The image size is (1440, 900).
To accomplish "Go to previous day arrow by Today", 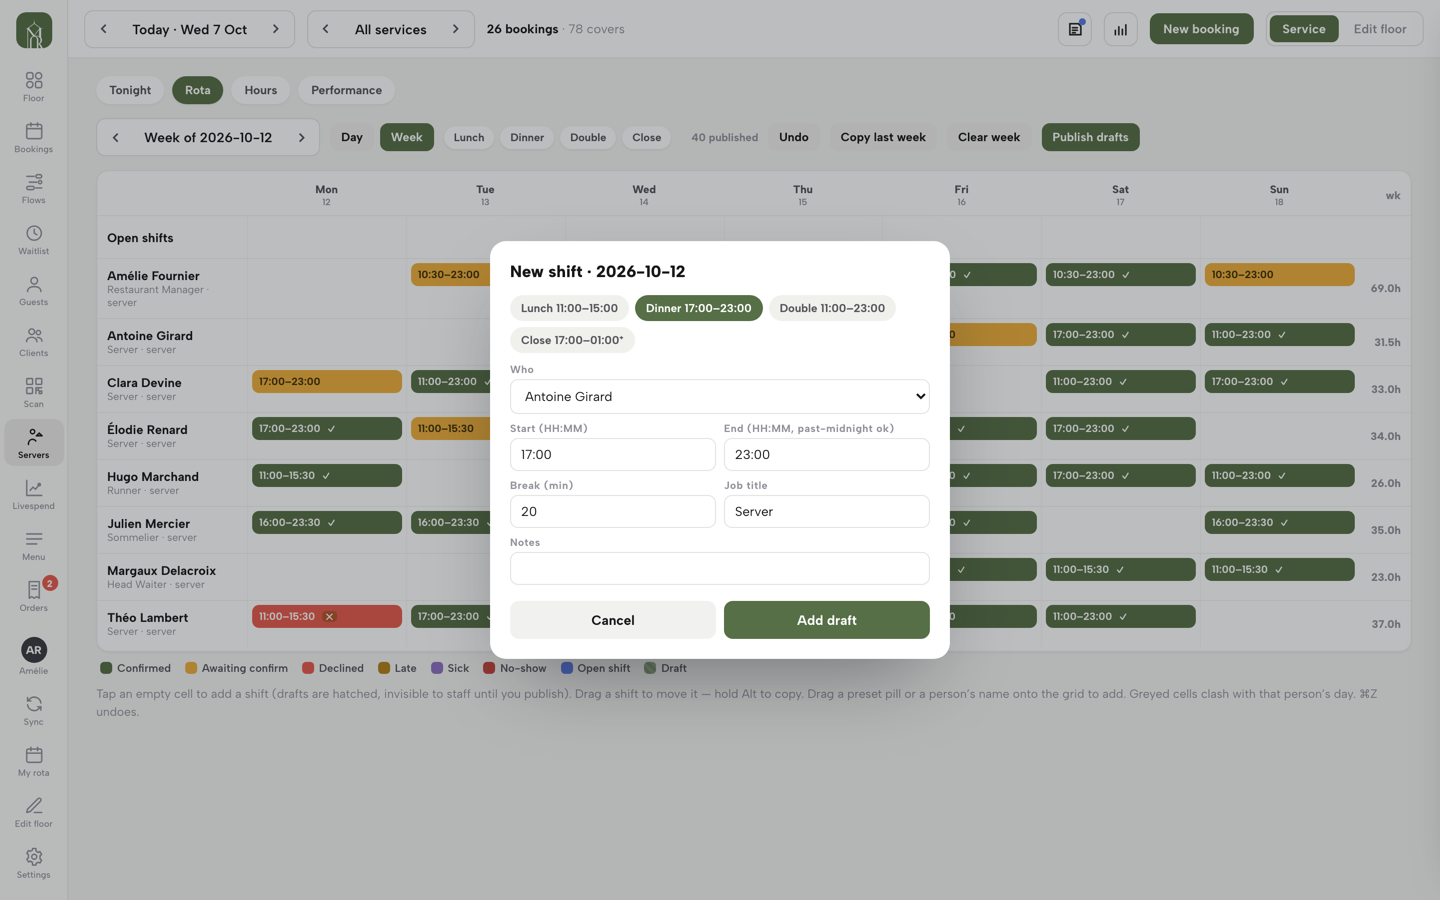I will tap(103, 29).
